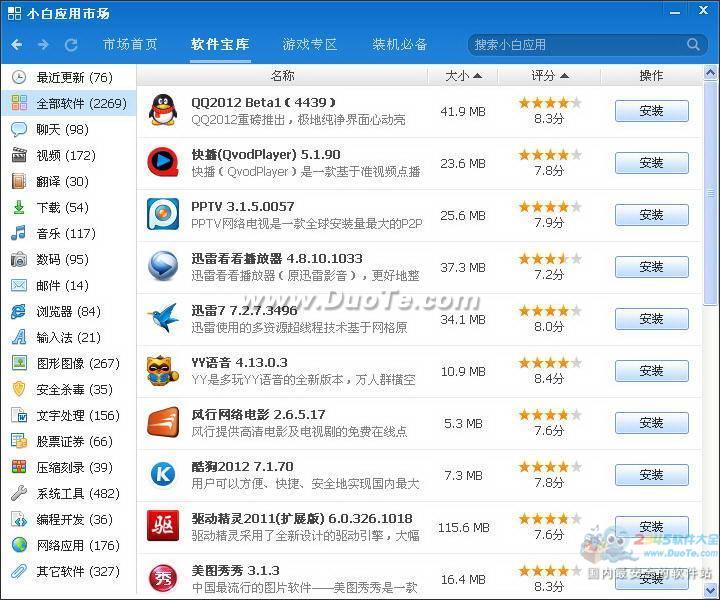Switch to the 软件宝库 tab
The image size is (720, 600).
click(x=220, y=45)
